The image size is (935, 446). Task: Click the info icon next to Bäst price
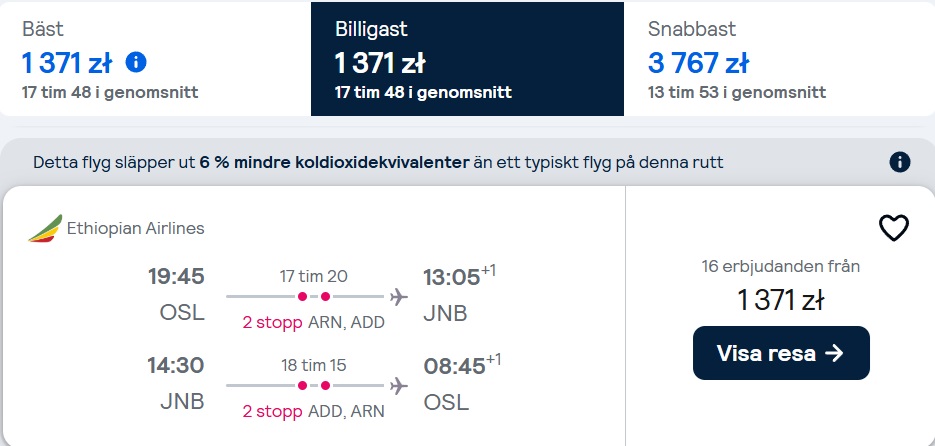[x=136, y=62]
